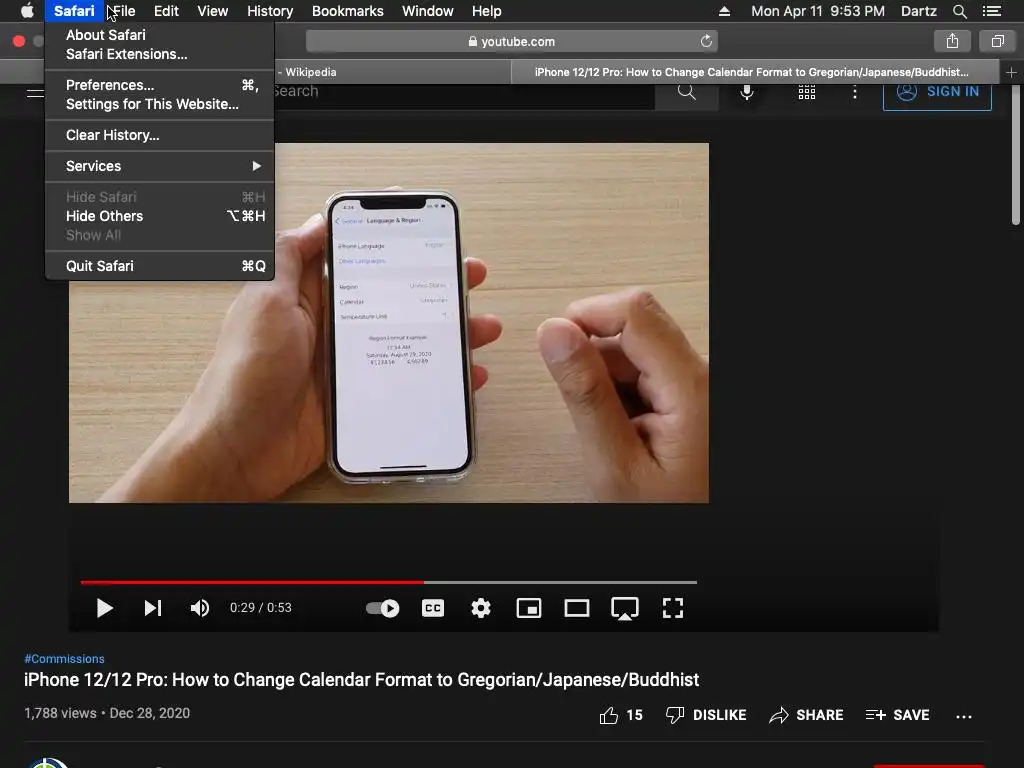Click the video title text
The height and width of the screenshot is (768, 1024).
coord(361,680)
